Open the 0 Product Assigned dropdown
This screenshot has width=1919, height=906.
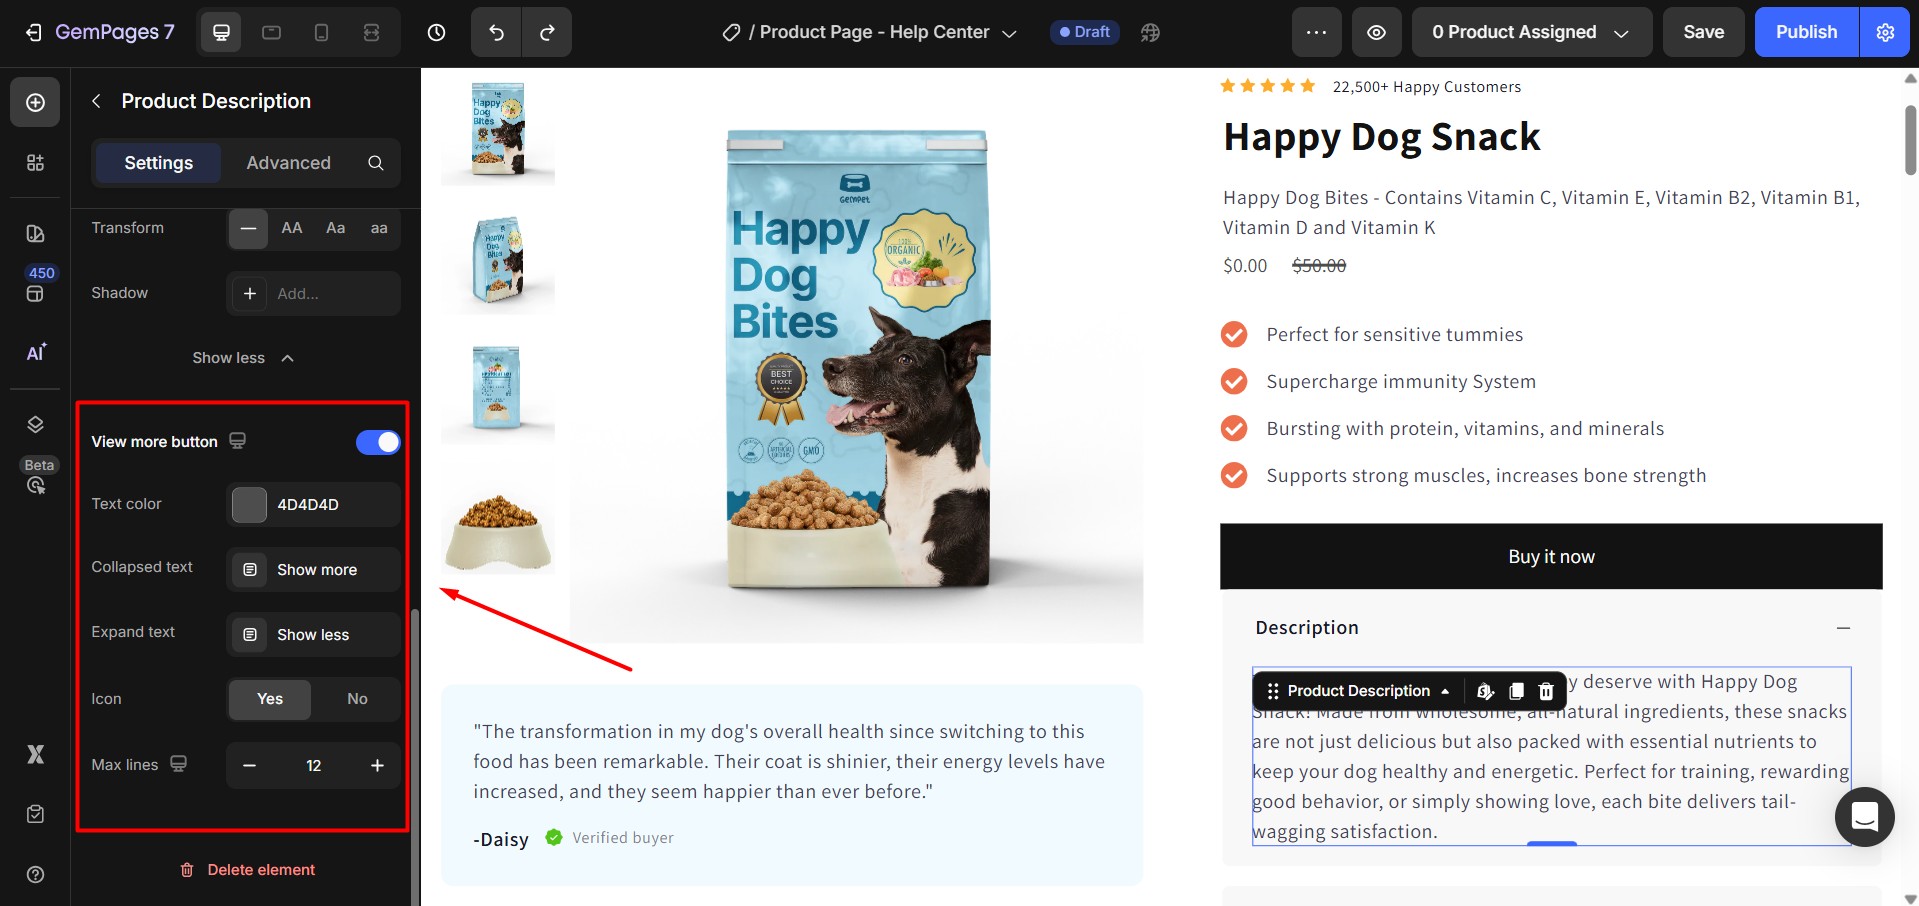1530,32
